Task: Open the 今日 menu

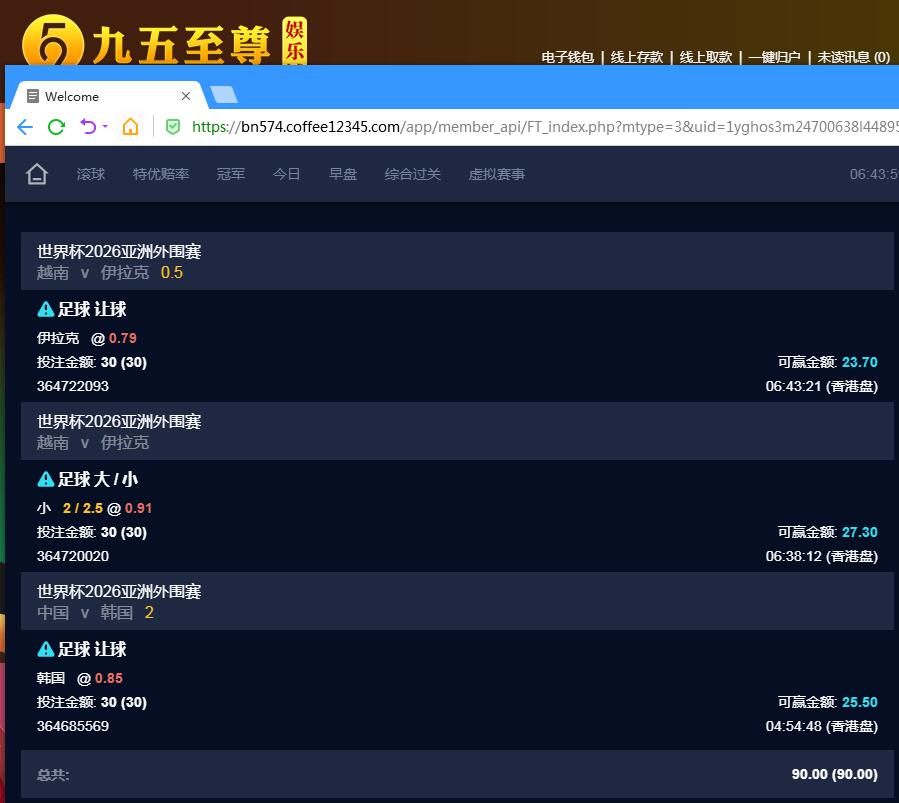Action: [x=287, y=174]
